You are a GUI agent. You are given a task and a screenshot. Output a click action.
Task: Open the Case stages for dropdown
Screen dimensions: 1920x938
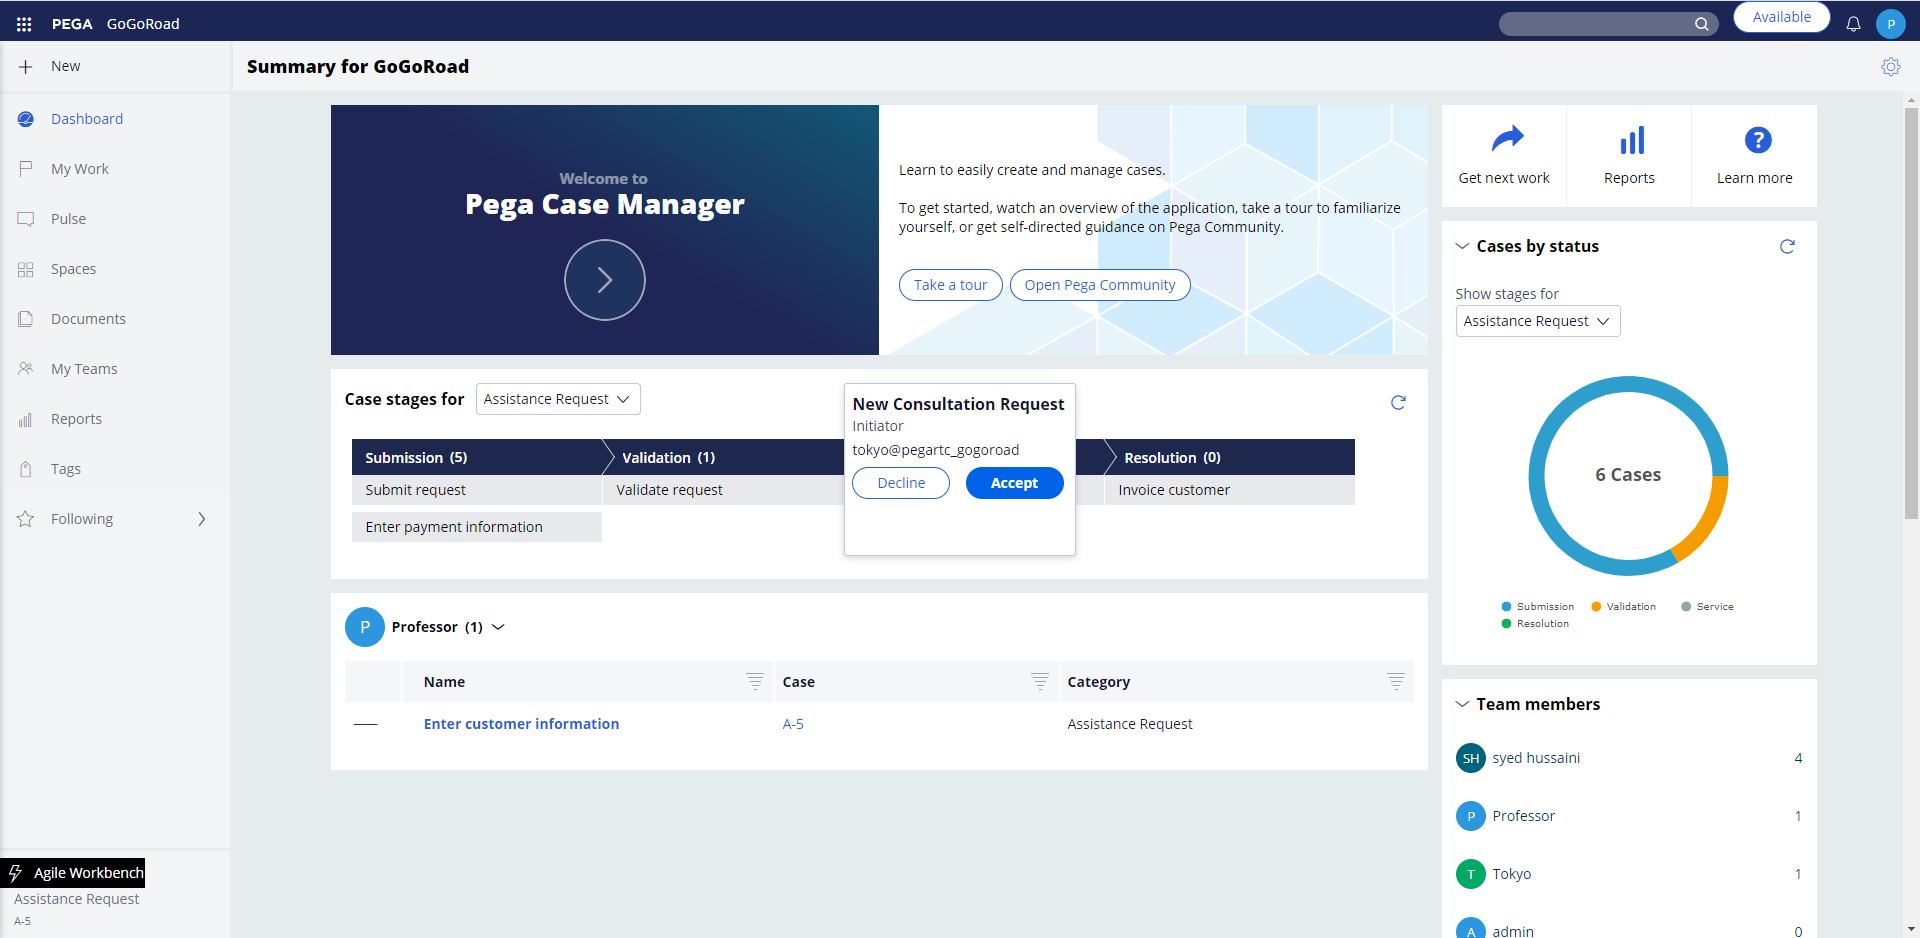tap(558, 399)
